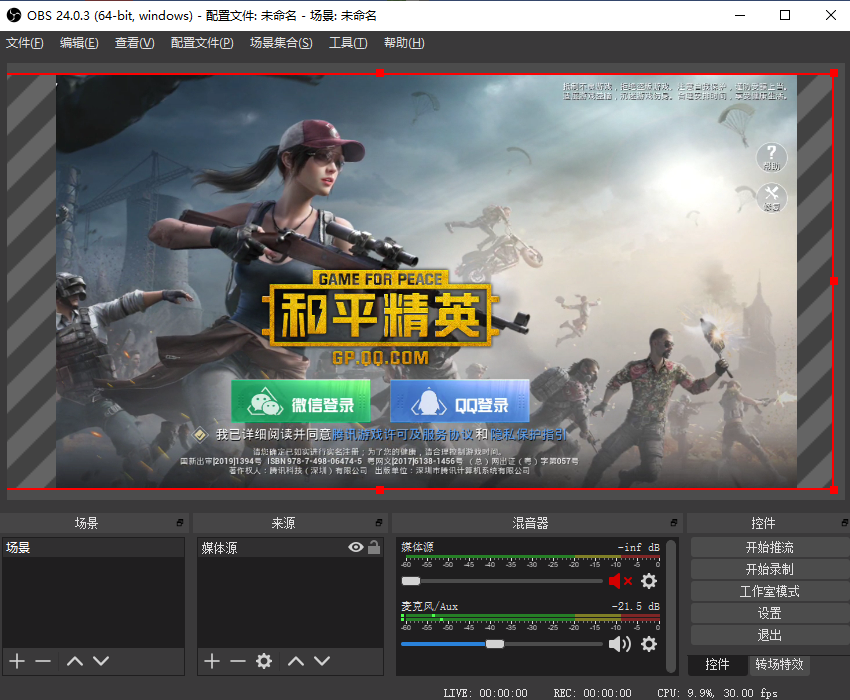The image size is (850, 700).
Task: Click the -21.5 dB level text
Action: pos(635,606)
